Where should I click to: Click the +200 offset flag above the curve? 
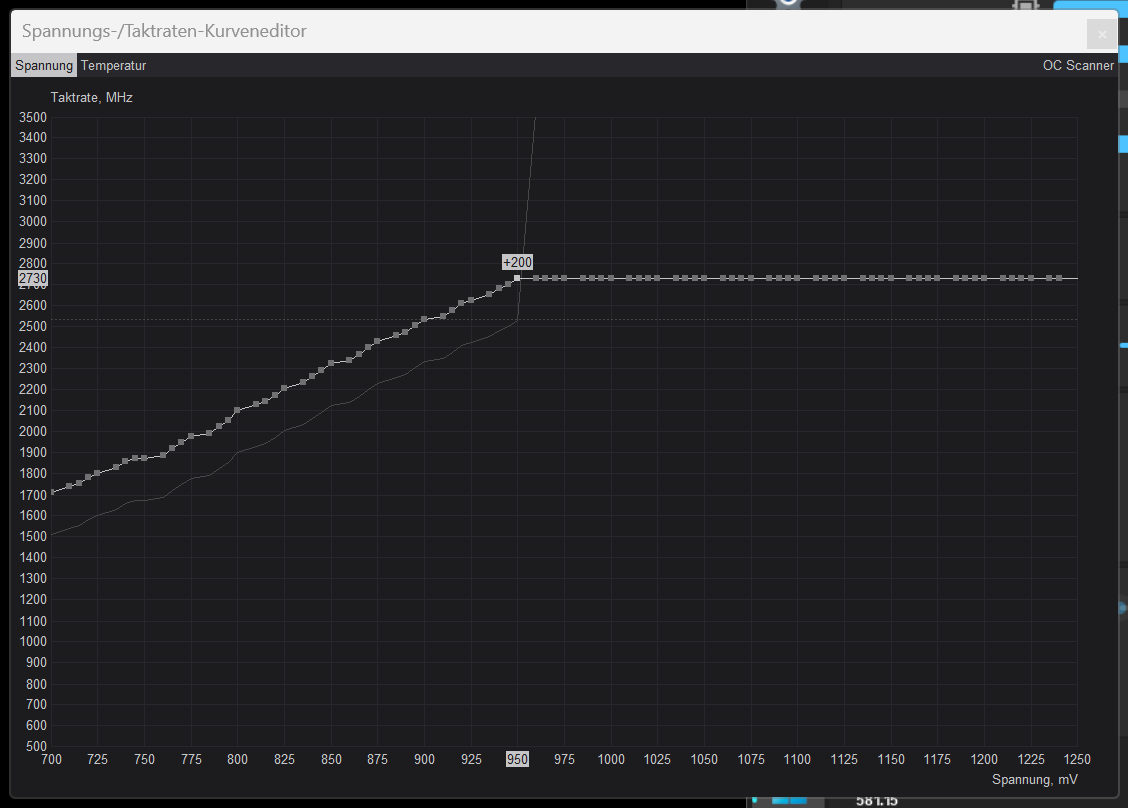[x=517, y=262]
